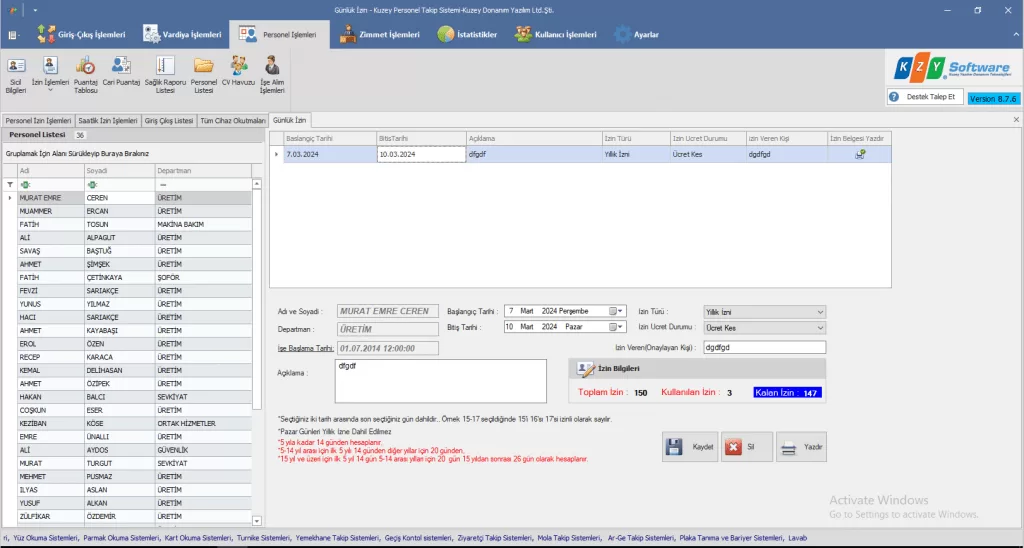The height and width of the screenshot is (548, 1024).
Task: Click the Destek Talep Et button
Action: click(924, 97)
